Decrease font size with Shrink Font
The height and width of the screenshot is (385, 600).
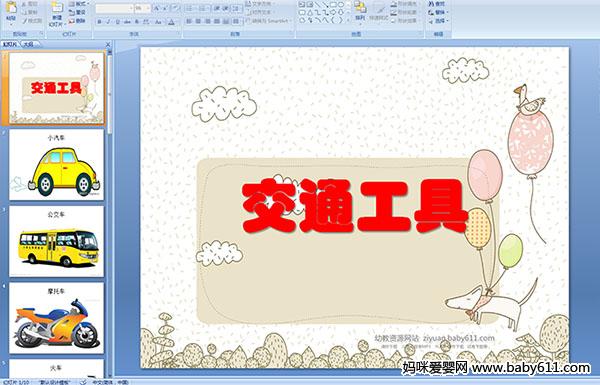(165, 8)
